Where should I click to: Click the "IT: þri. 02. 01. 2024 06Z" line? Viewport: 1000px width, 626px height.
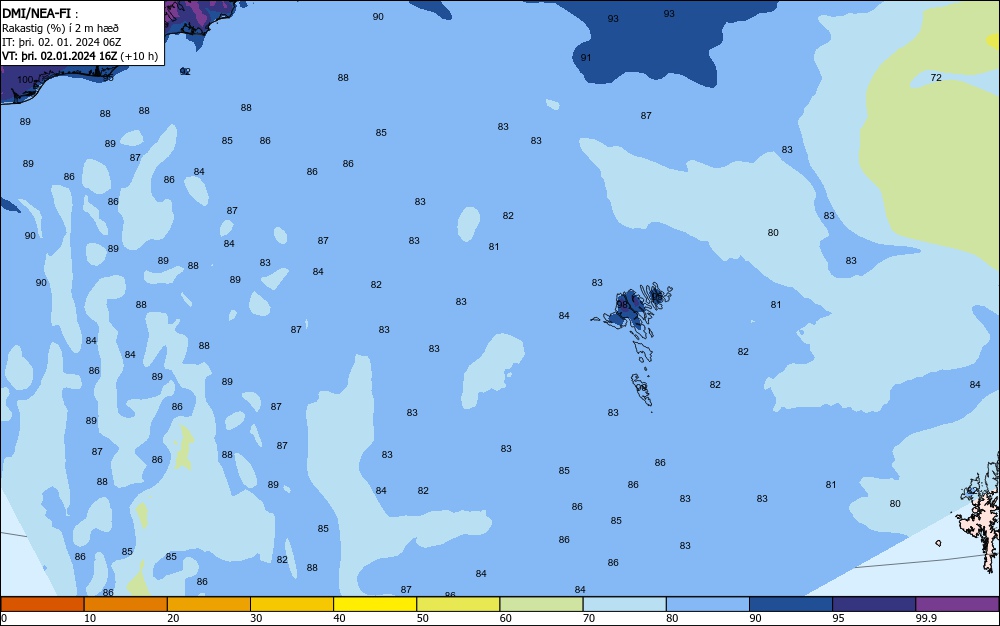[x=62, y=42]
